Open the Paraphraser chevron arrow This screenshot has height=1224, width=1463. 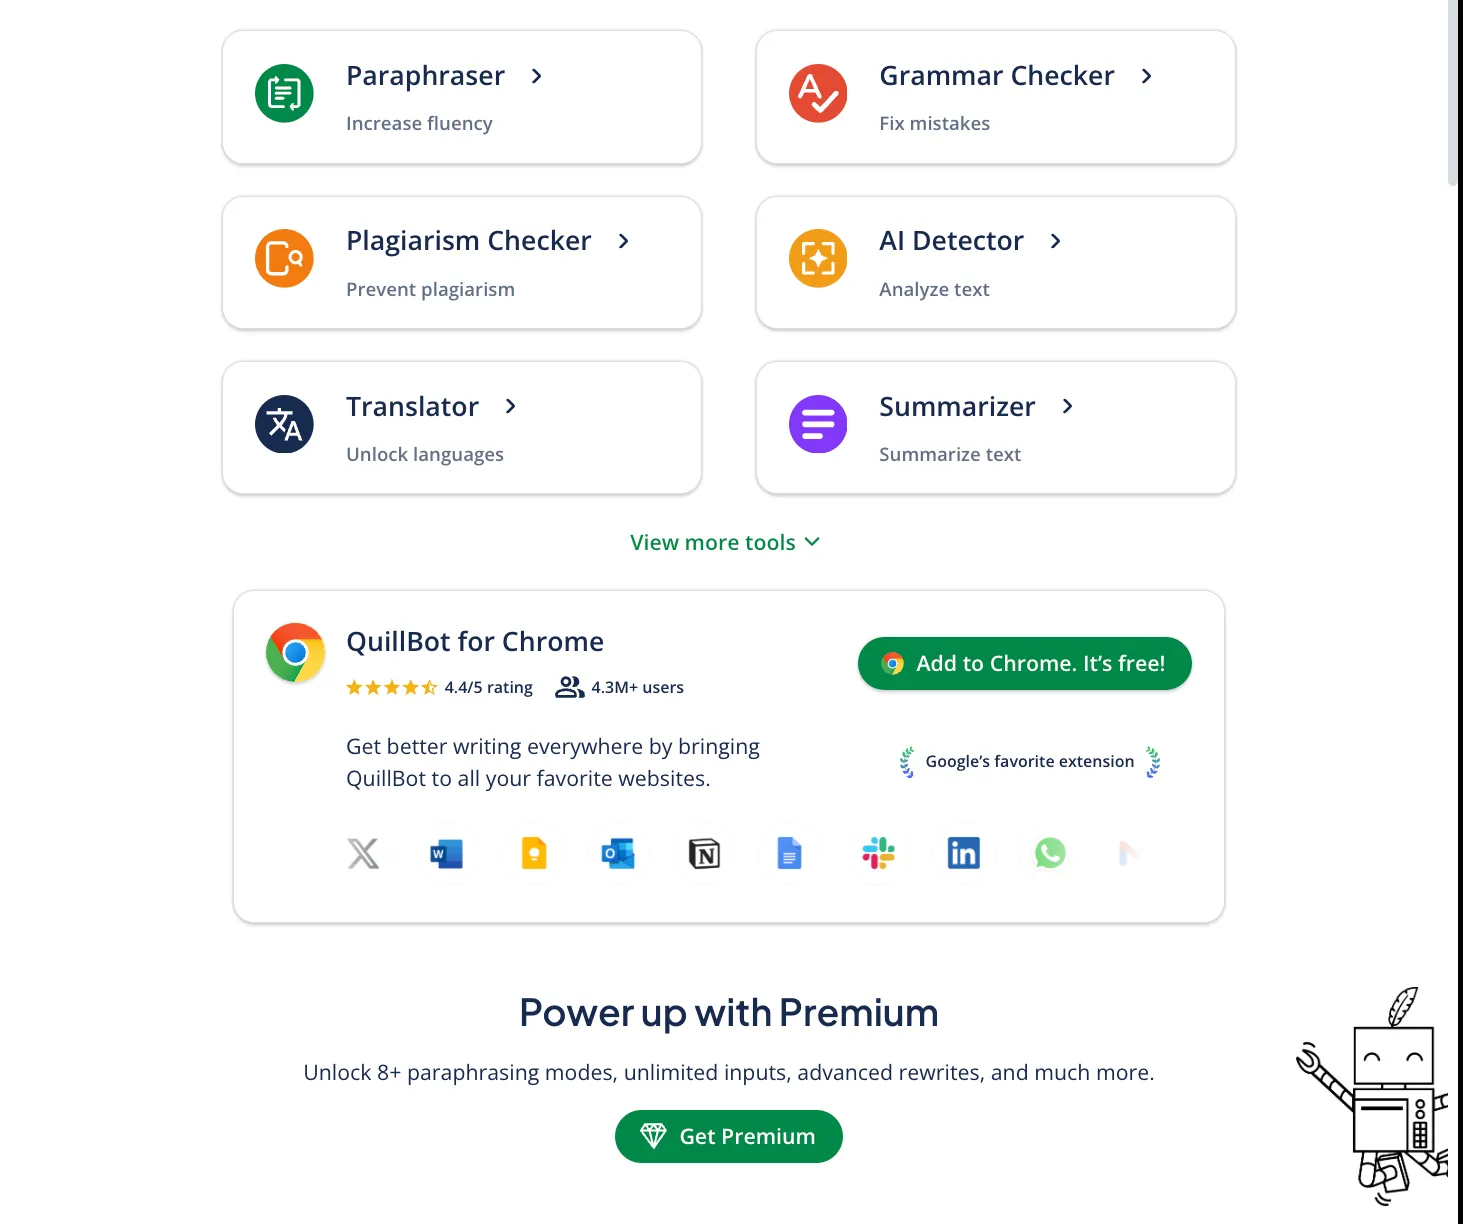(x=536, y=76)
